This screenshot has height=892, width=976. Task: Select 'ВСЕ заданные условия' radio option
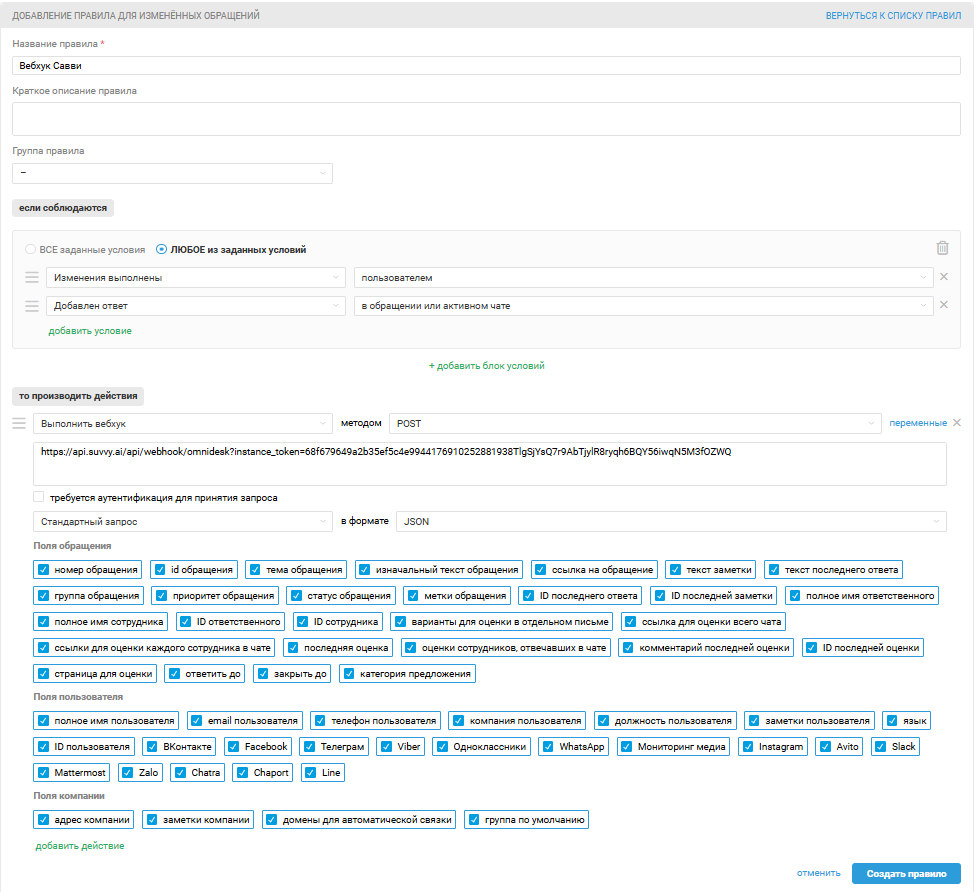(x=31, y=250)
